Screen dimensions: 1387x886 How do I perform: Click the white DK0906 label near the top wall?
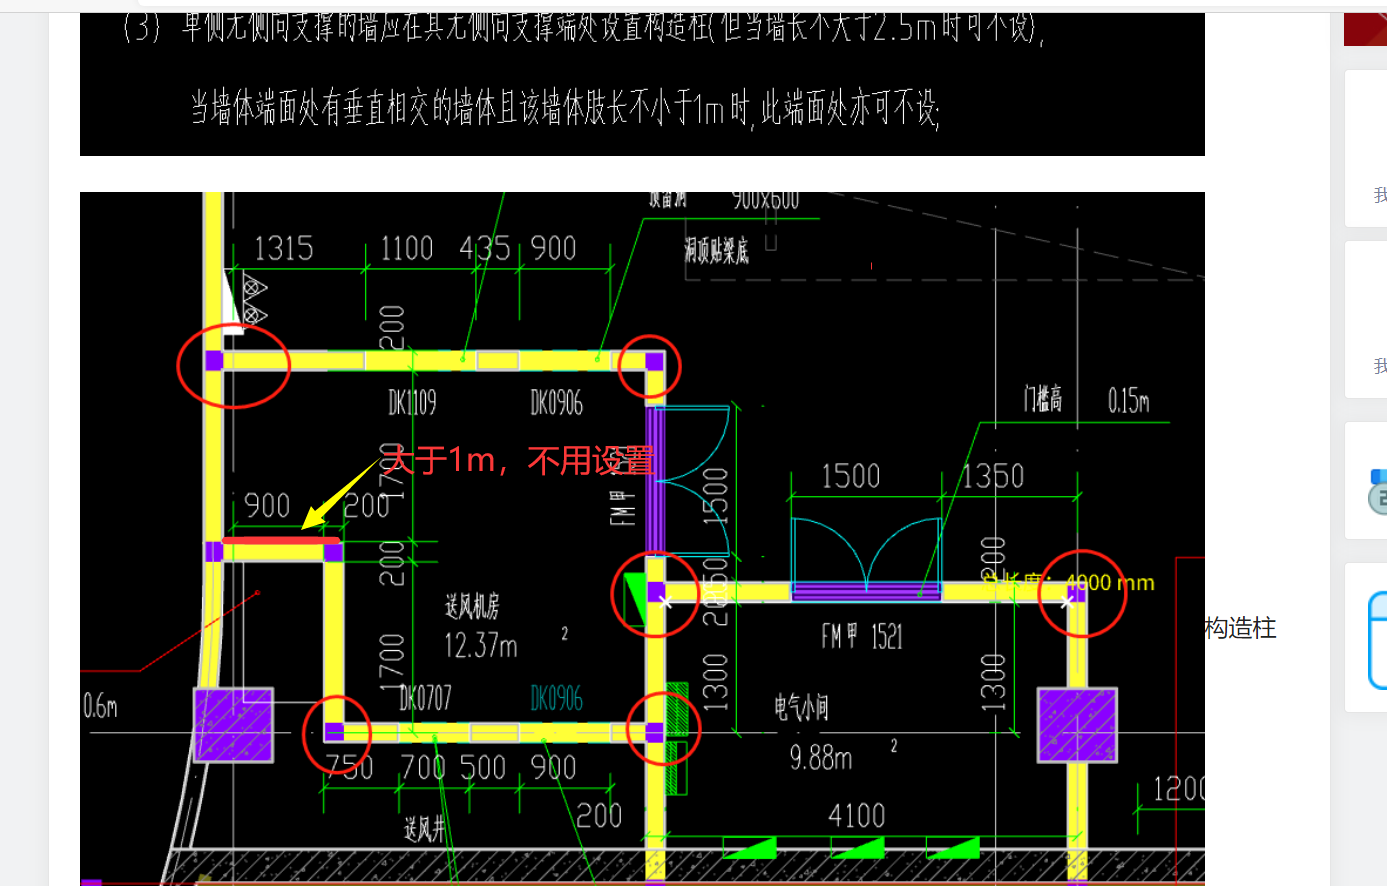pyautogui.click(x=556, y=403)
